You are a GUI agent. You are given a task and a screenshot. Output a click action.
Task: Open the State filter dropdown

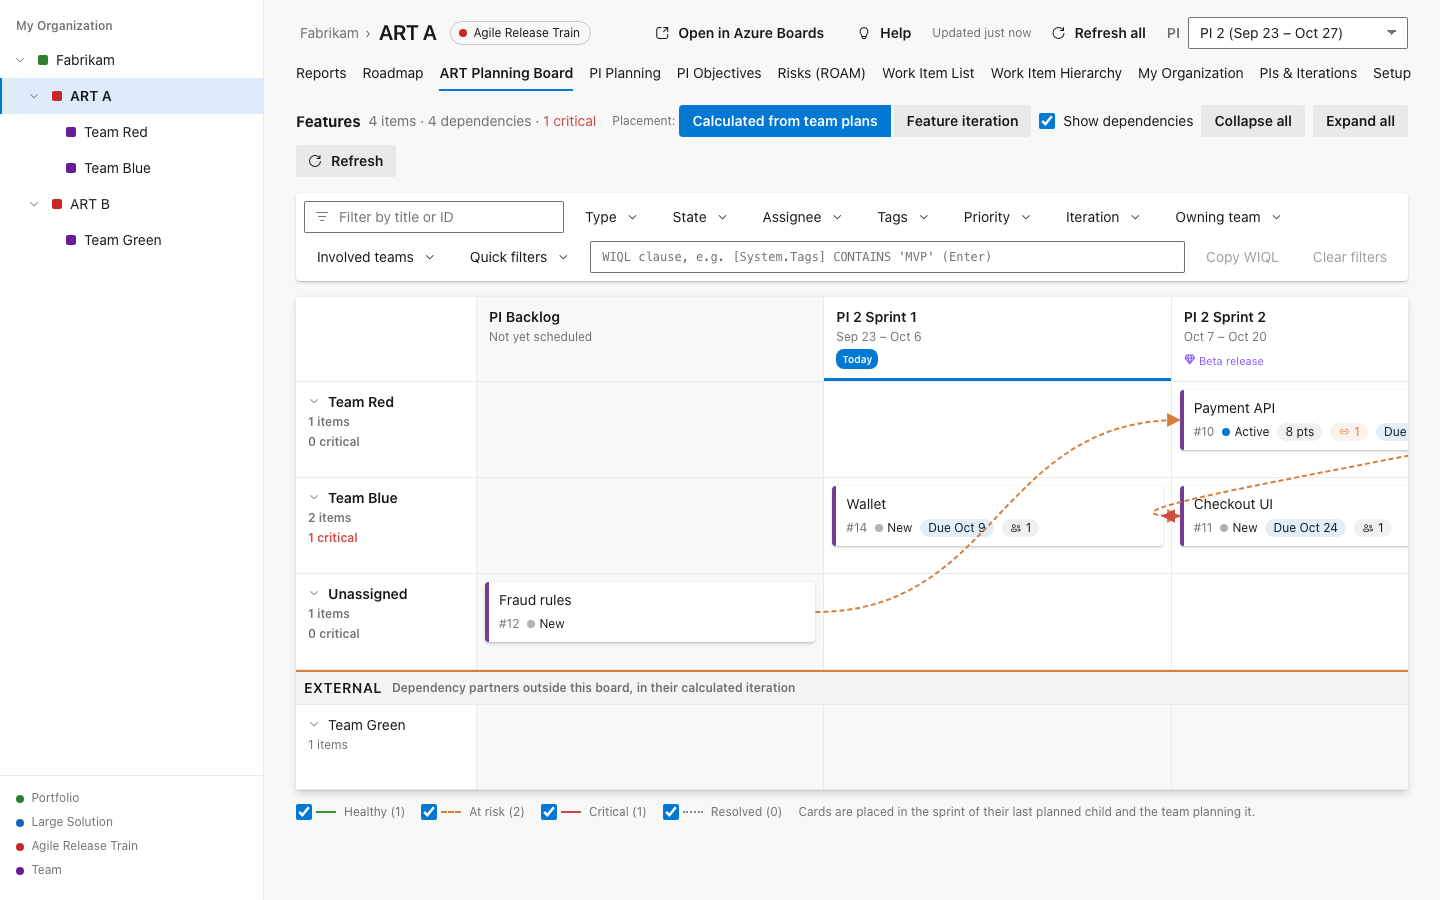tap(700, 217)
